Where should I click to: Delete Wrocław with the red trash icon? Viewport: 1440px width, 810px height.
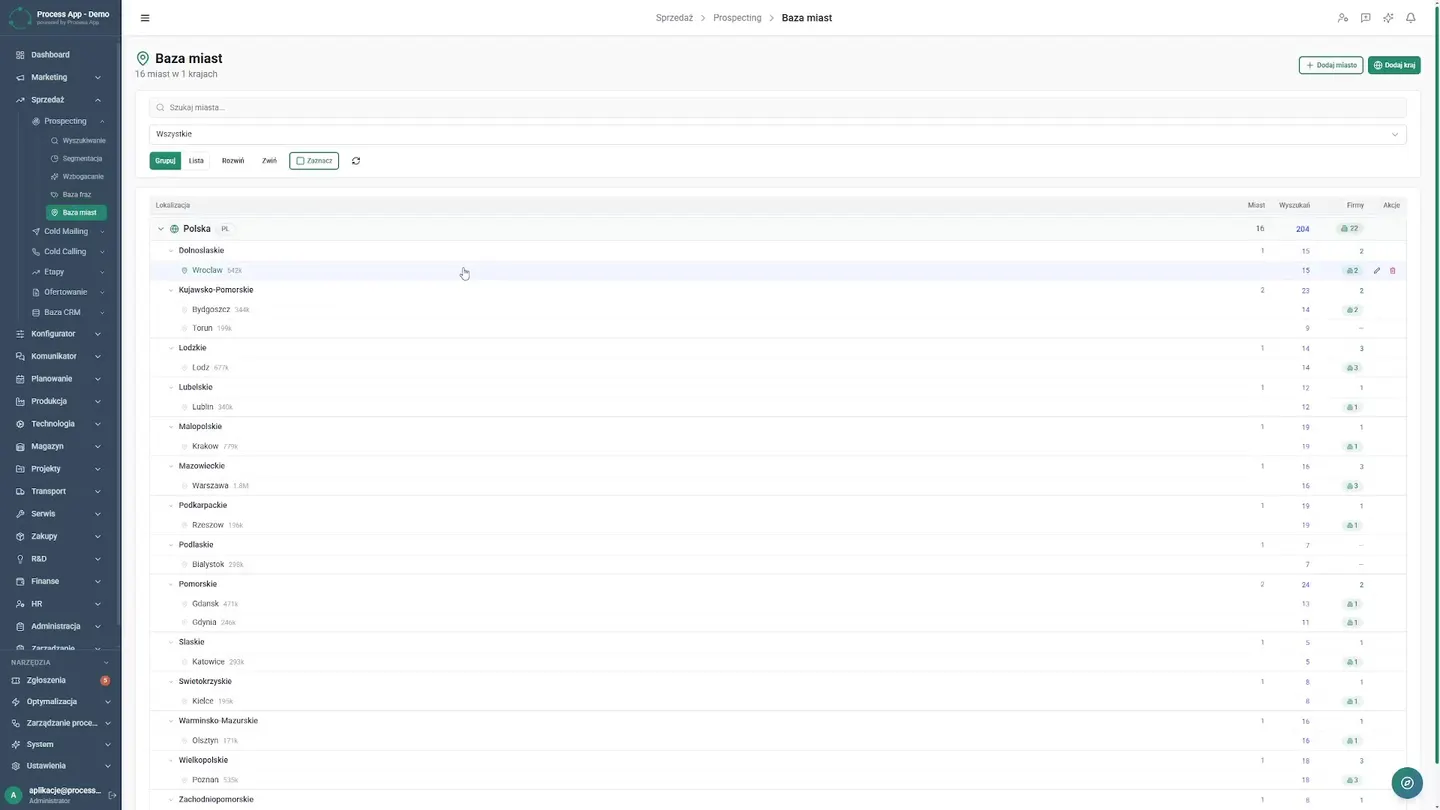pos(1393,271)
